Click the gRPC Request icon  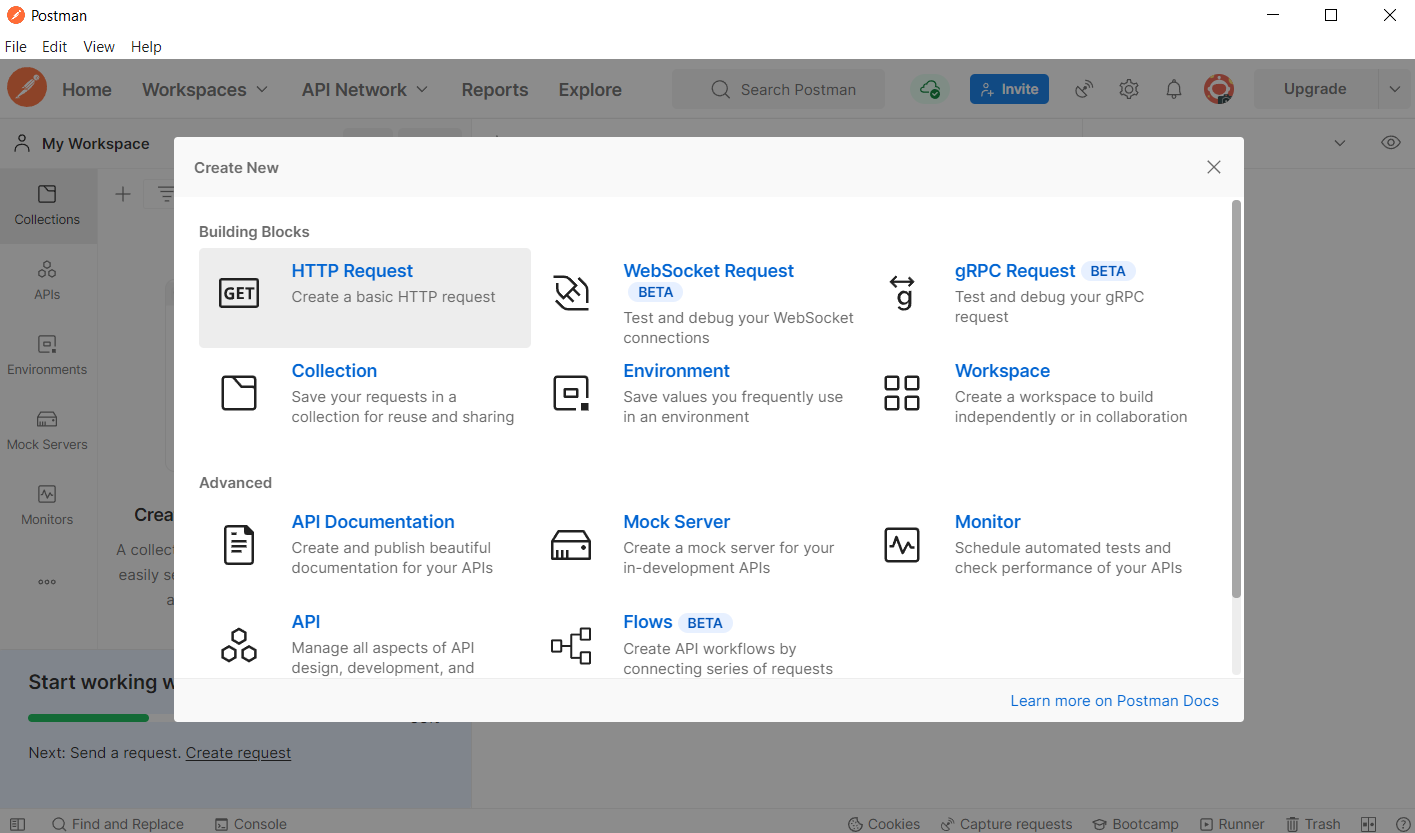click(902, 293)
